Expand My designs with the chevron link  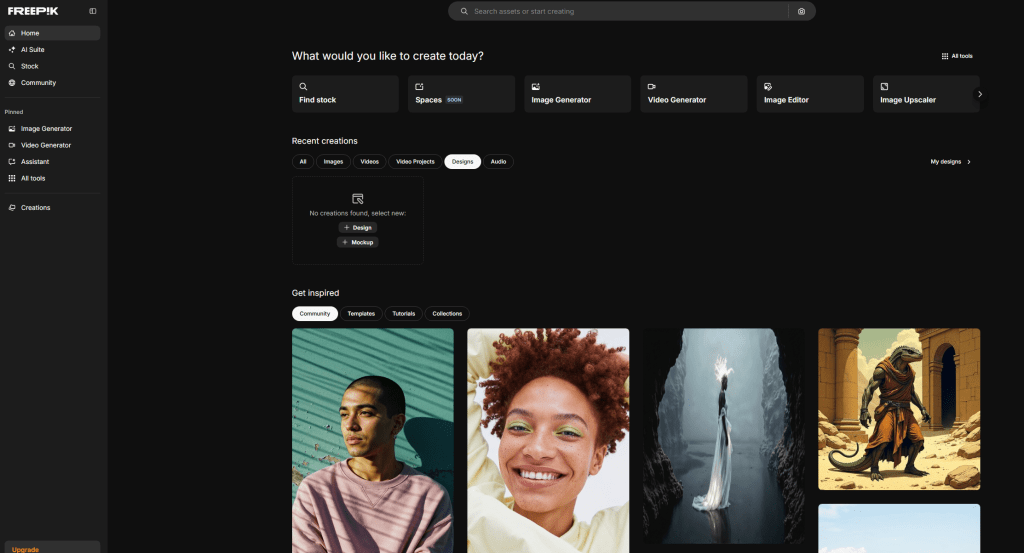(x=950, y=162)
